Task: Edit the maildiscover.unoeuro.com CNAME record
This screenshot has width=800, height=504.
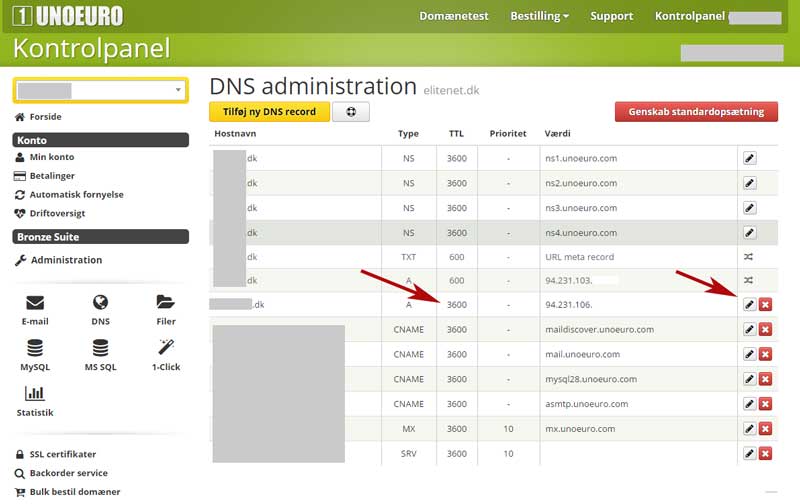Action: click(x=749, y=329)
